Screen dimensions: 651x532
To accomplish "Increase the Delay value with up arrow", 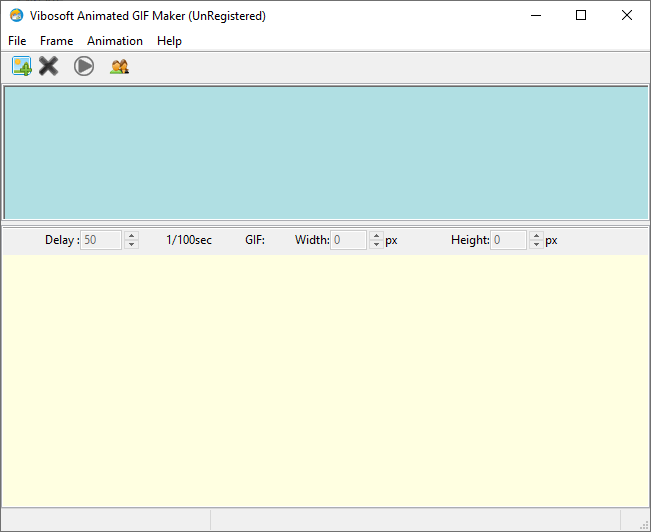I will pyautogui.click(x=132, y=236).
